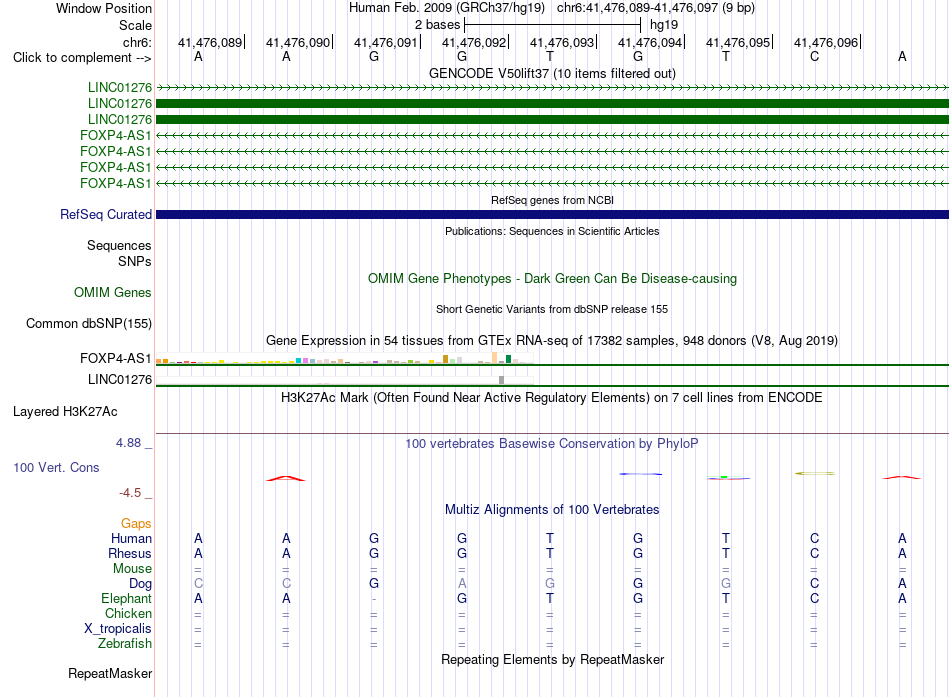
Task: Select position label 41,476,092 on ruler
Action: click(x=474, y=42)
